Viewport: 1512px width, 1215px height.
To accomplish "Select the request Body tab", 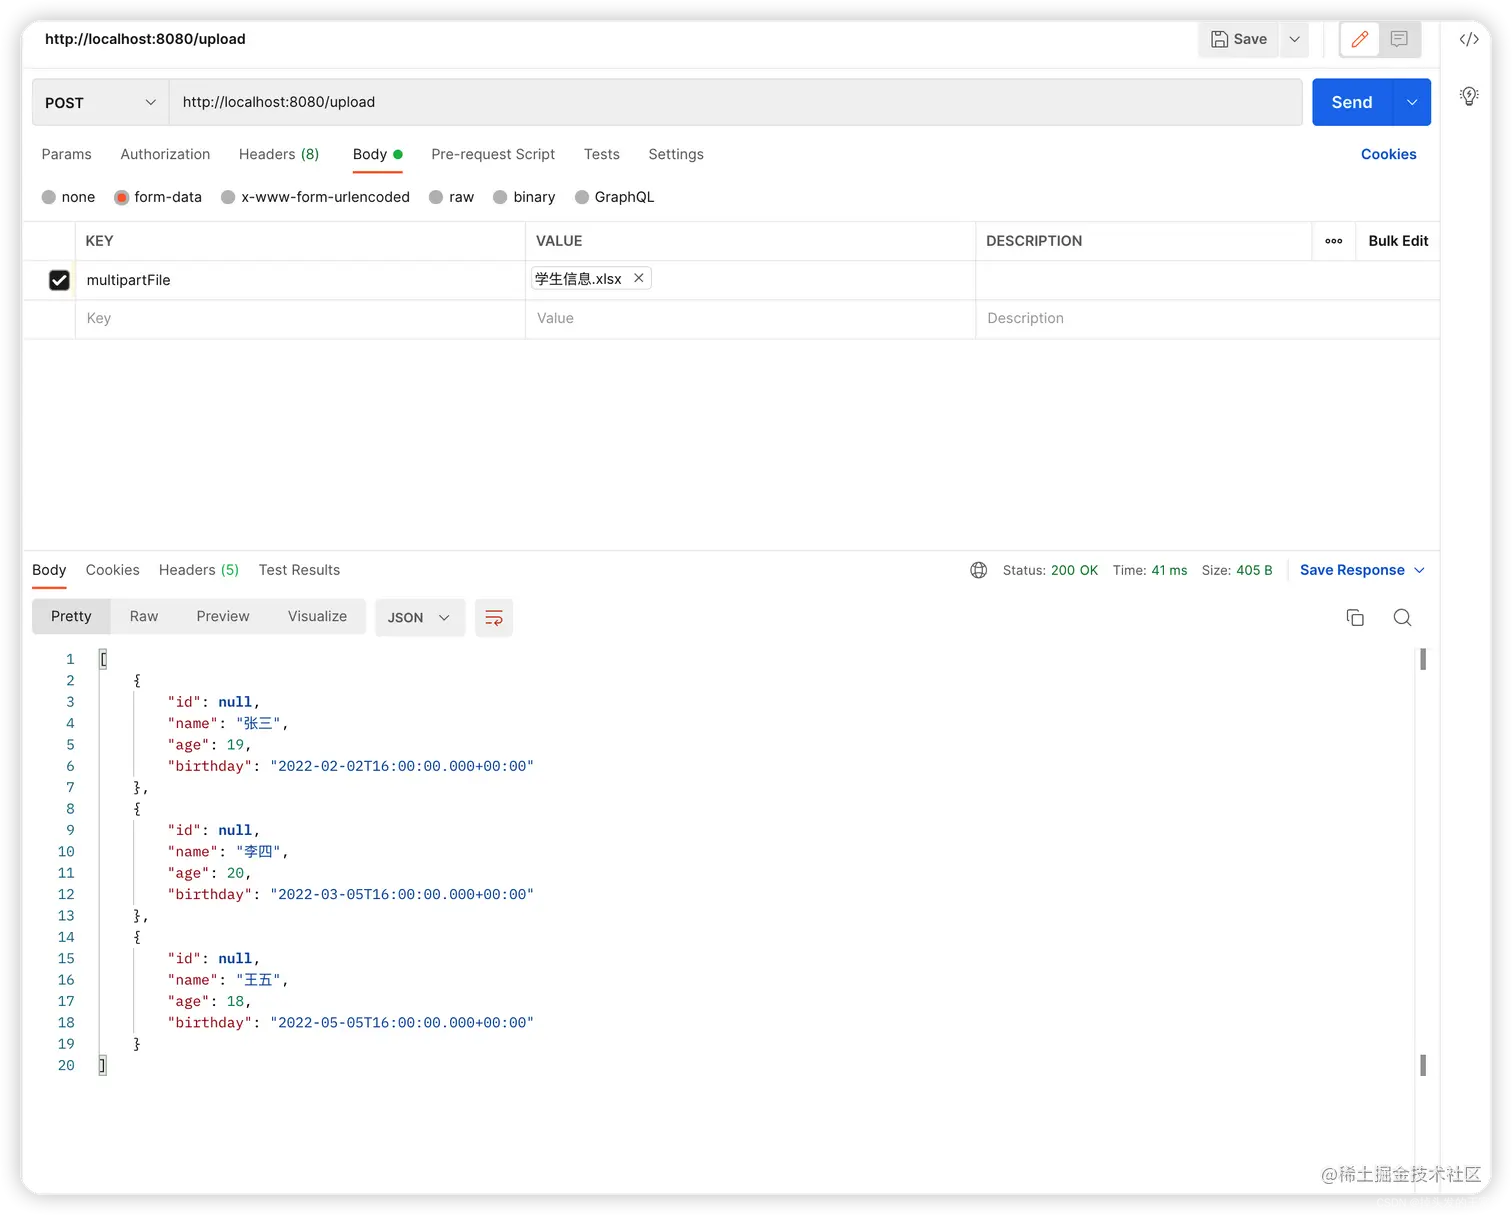I will 377,154.
